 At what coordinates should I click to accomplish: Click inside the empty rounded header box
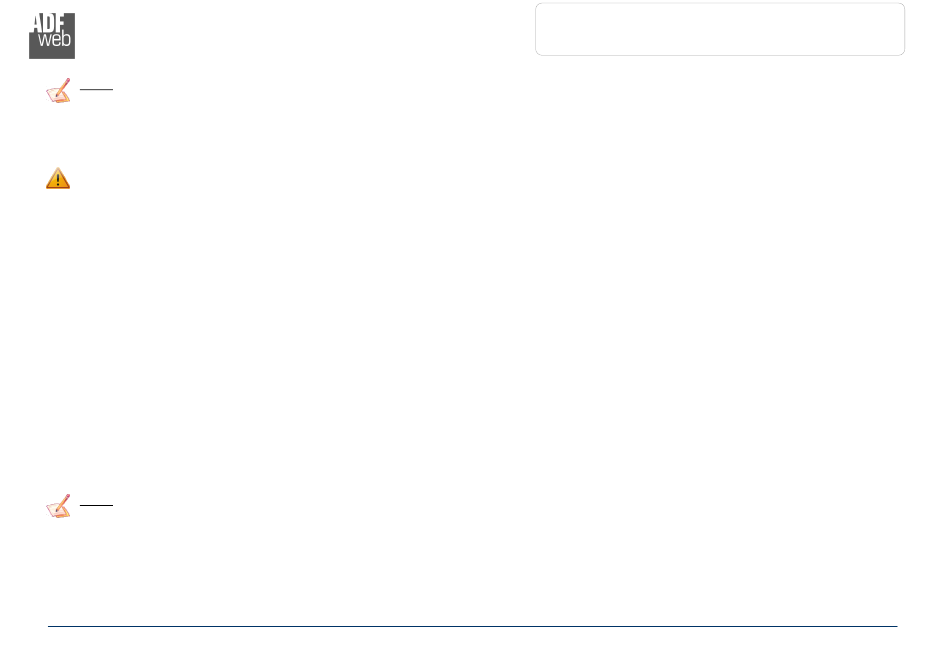pos(720,29)
